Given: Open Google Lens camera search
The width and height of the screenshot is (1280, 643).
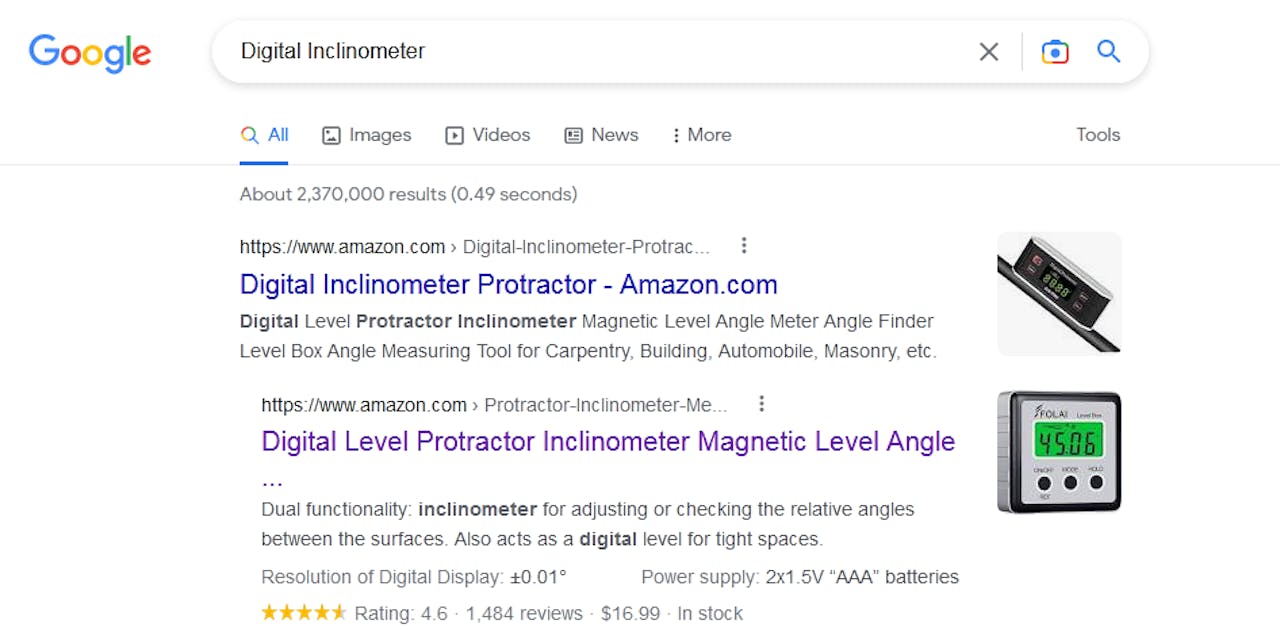Looking at the screenshot, I should point(1055,51).
